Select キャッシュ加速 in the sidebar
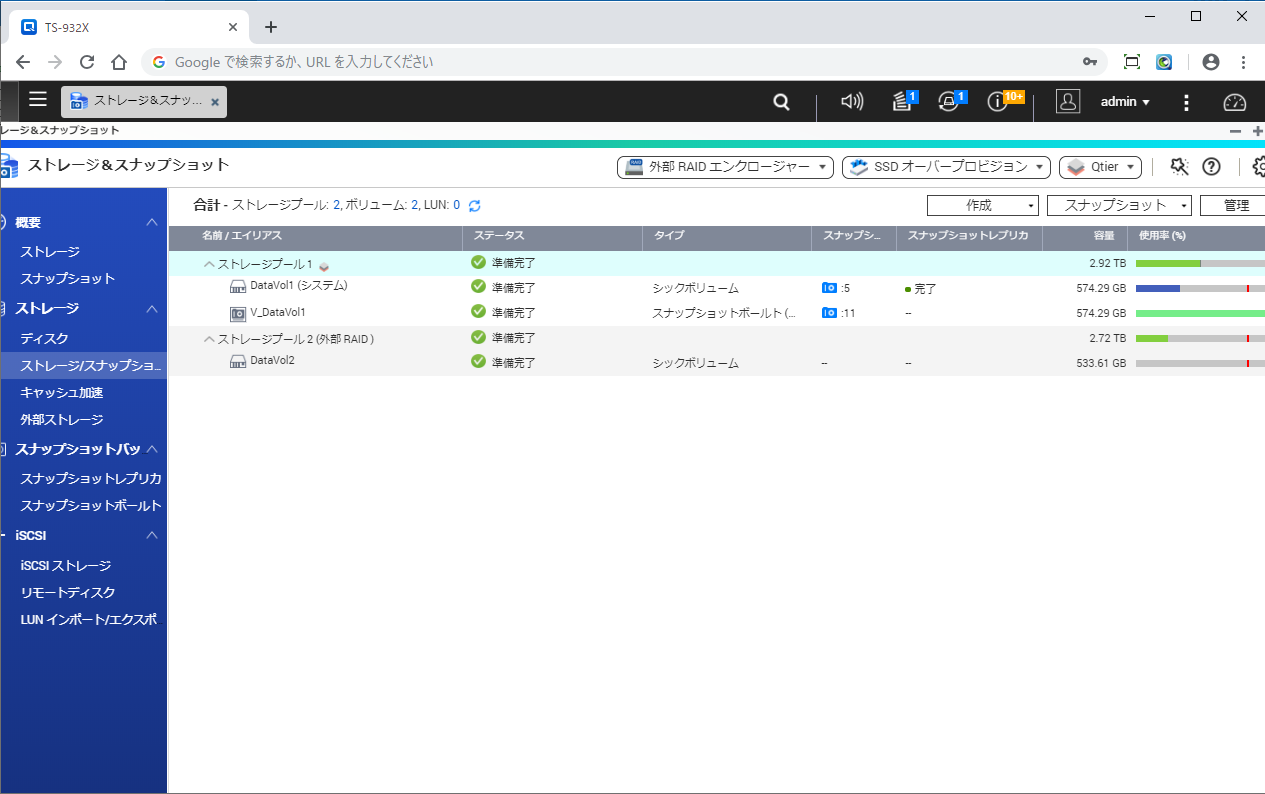 (62, 393)
